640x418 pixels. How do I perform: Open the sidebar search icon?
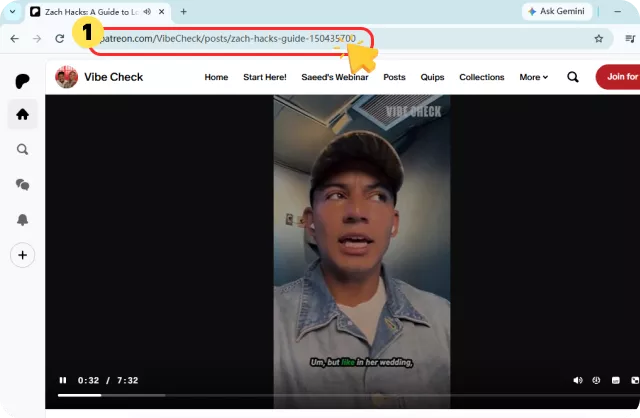tap(22, 149)
